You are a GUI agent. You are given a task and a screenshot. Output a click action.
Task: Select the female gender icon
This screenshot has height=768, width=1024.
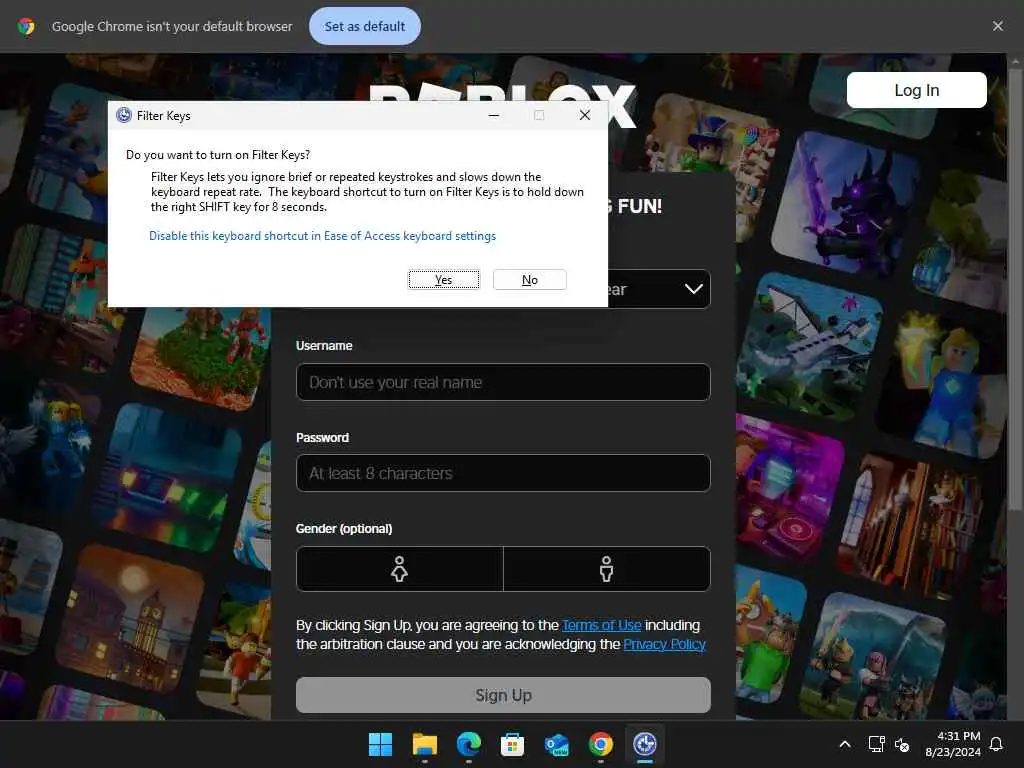(x=399, y=569)
